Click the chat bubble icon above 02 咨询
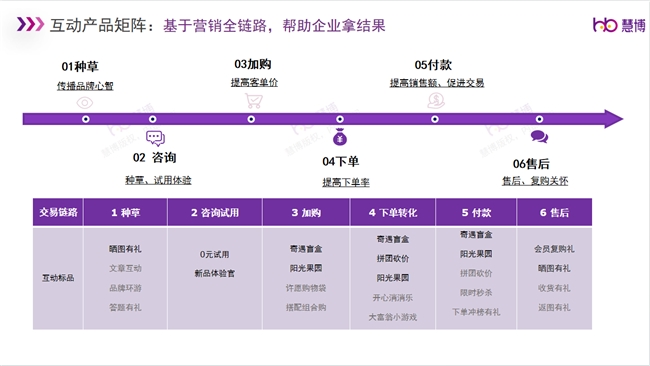This screenshot has width=650, height=366. [x=155, y=138]
